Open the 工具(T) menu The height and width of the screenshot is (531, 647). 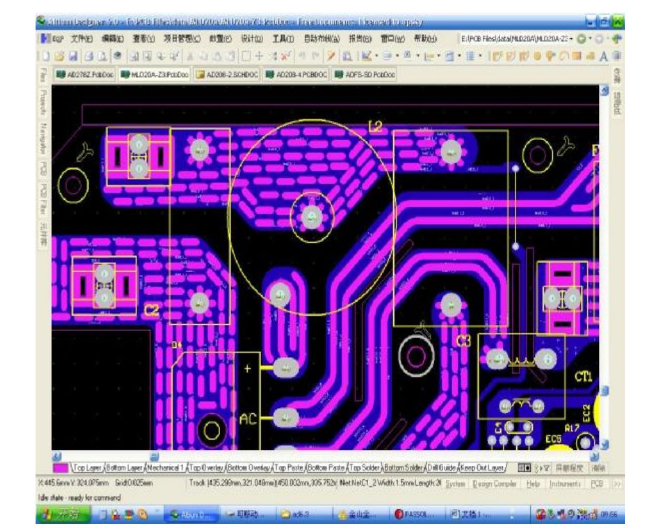[284, 38]
